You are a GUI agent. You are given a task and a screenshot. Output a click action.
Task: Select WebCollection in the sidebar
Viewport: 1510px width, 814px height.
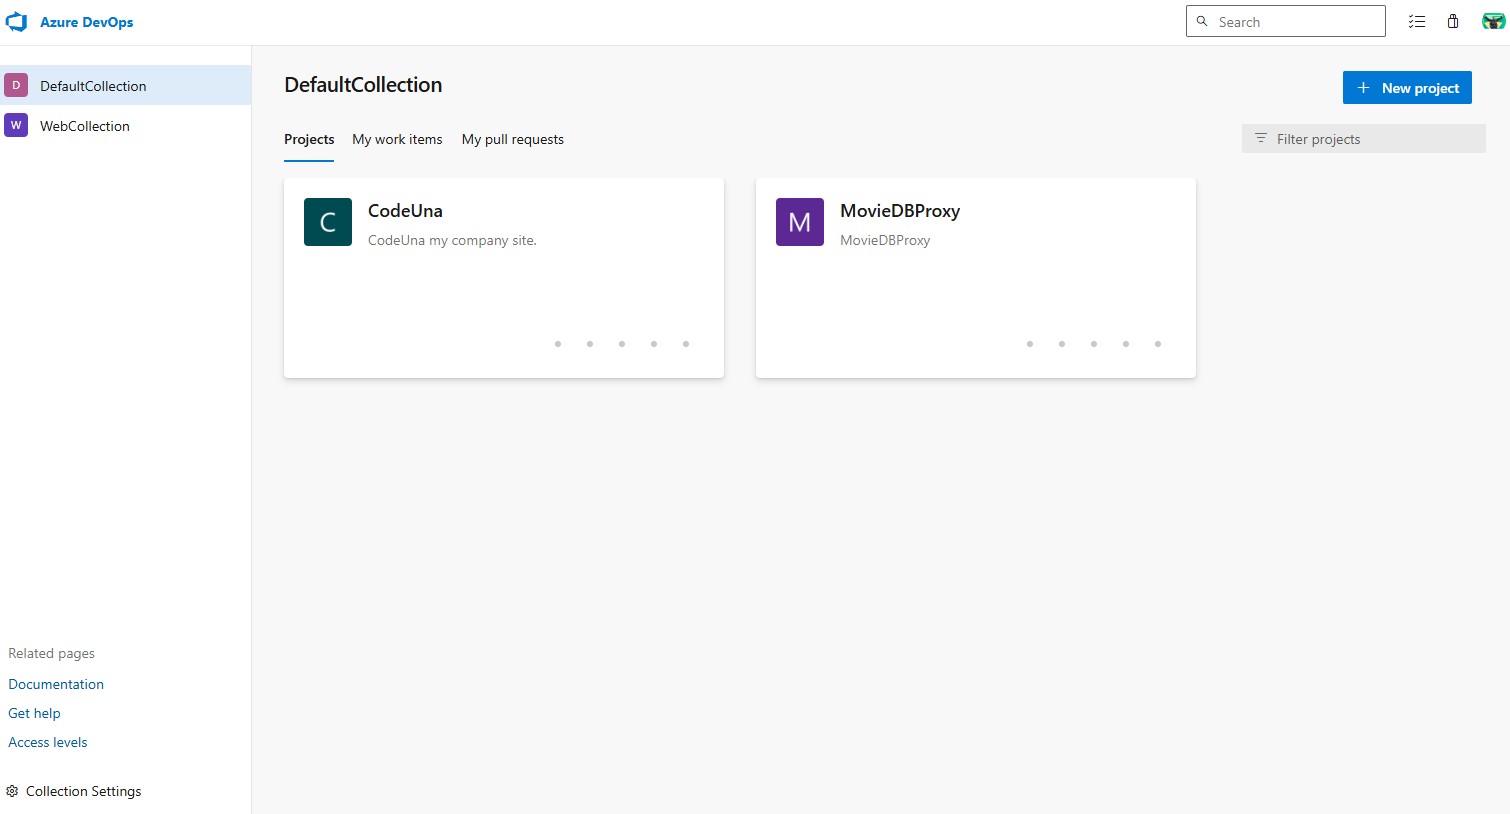coord(126,125)
